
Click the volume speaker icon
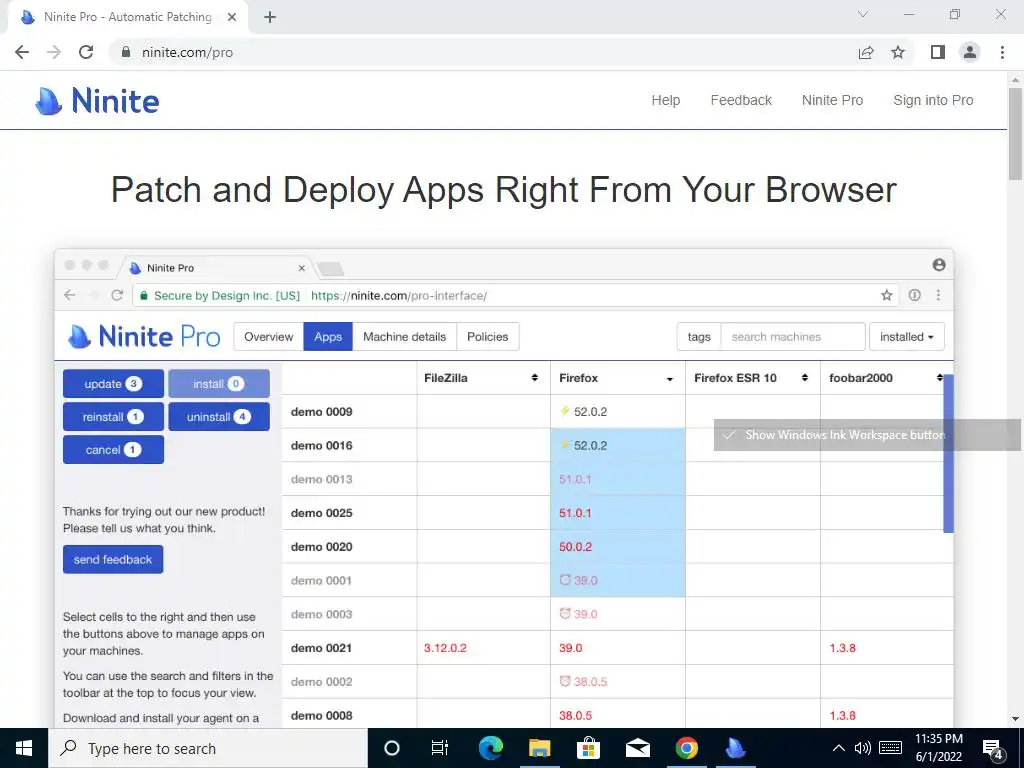863,748
